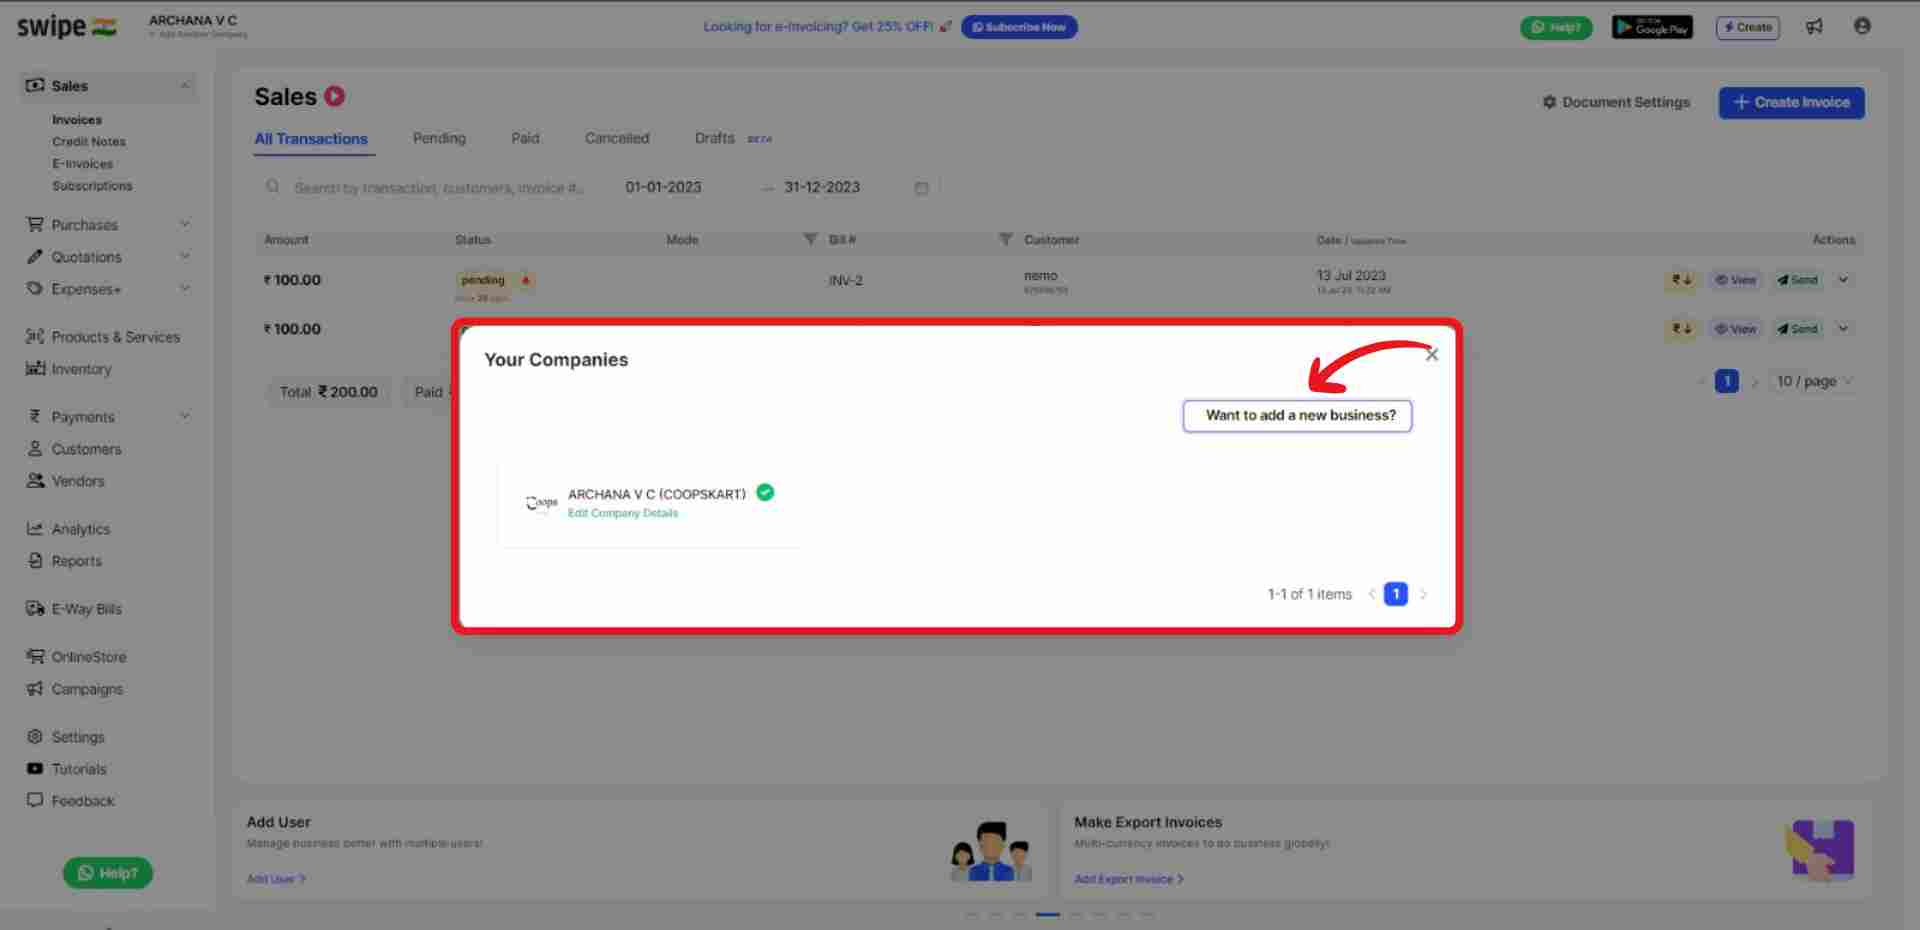Click the transaction search field

pyautogui.click(x=438, y=188)
